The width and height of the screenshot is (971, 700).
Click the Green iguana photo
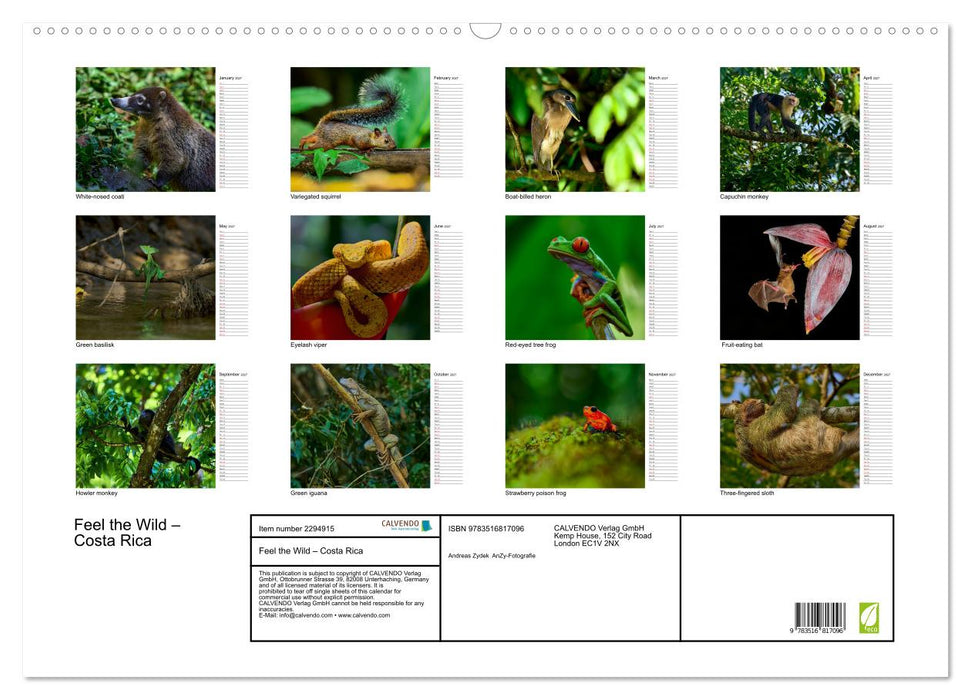click(x=360, y=426)
